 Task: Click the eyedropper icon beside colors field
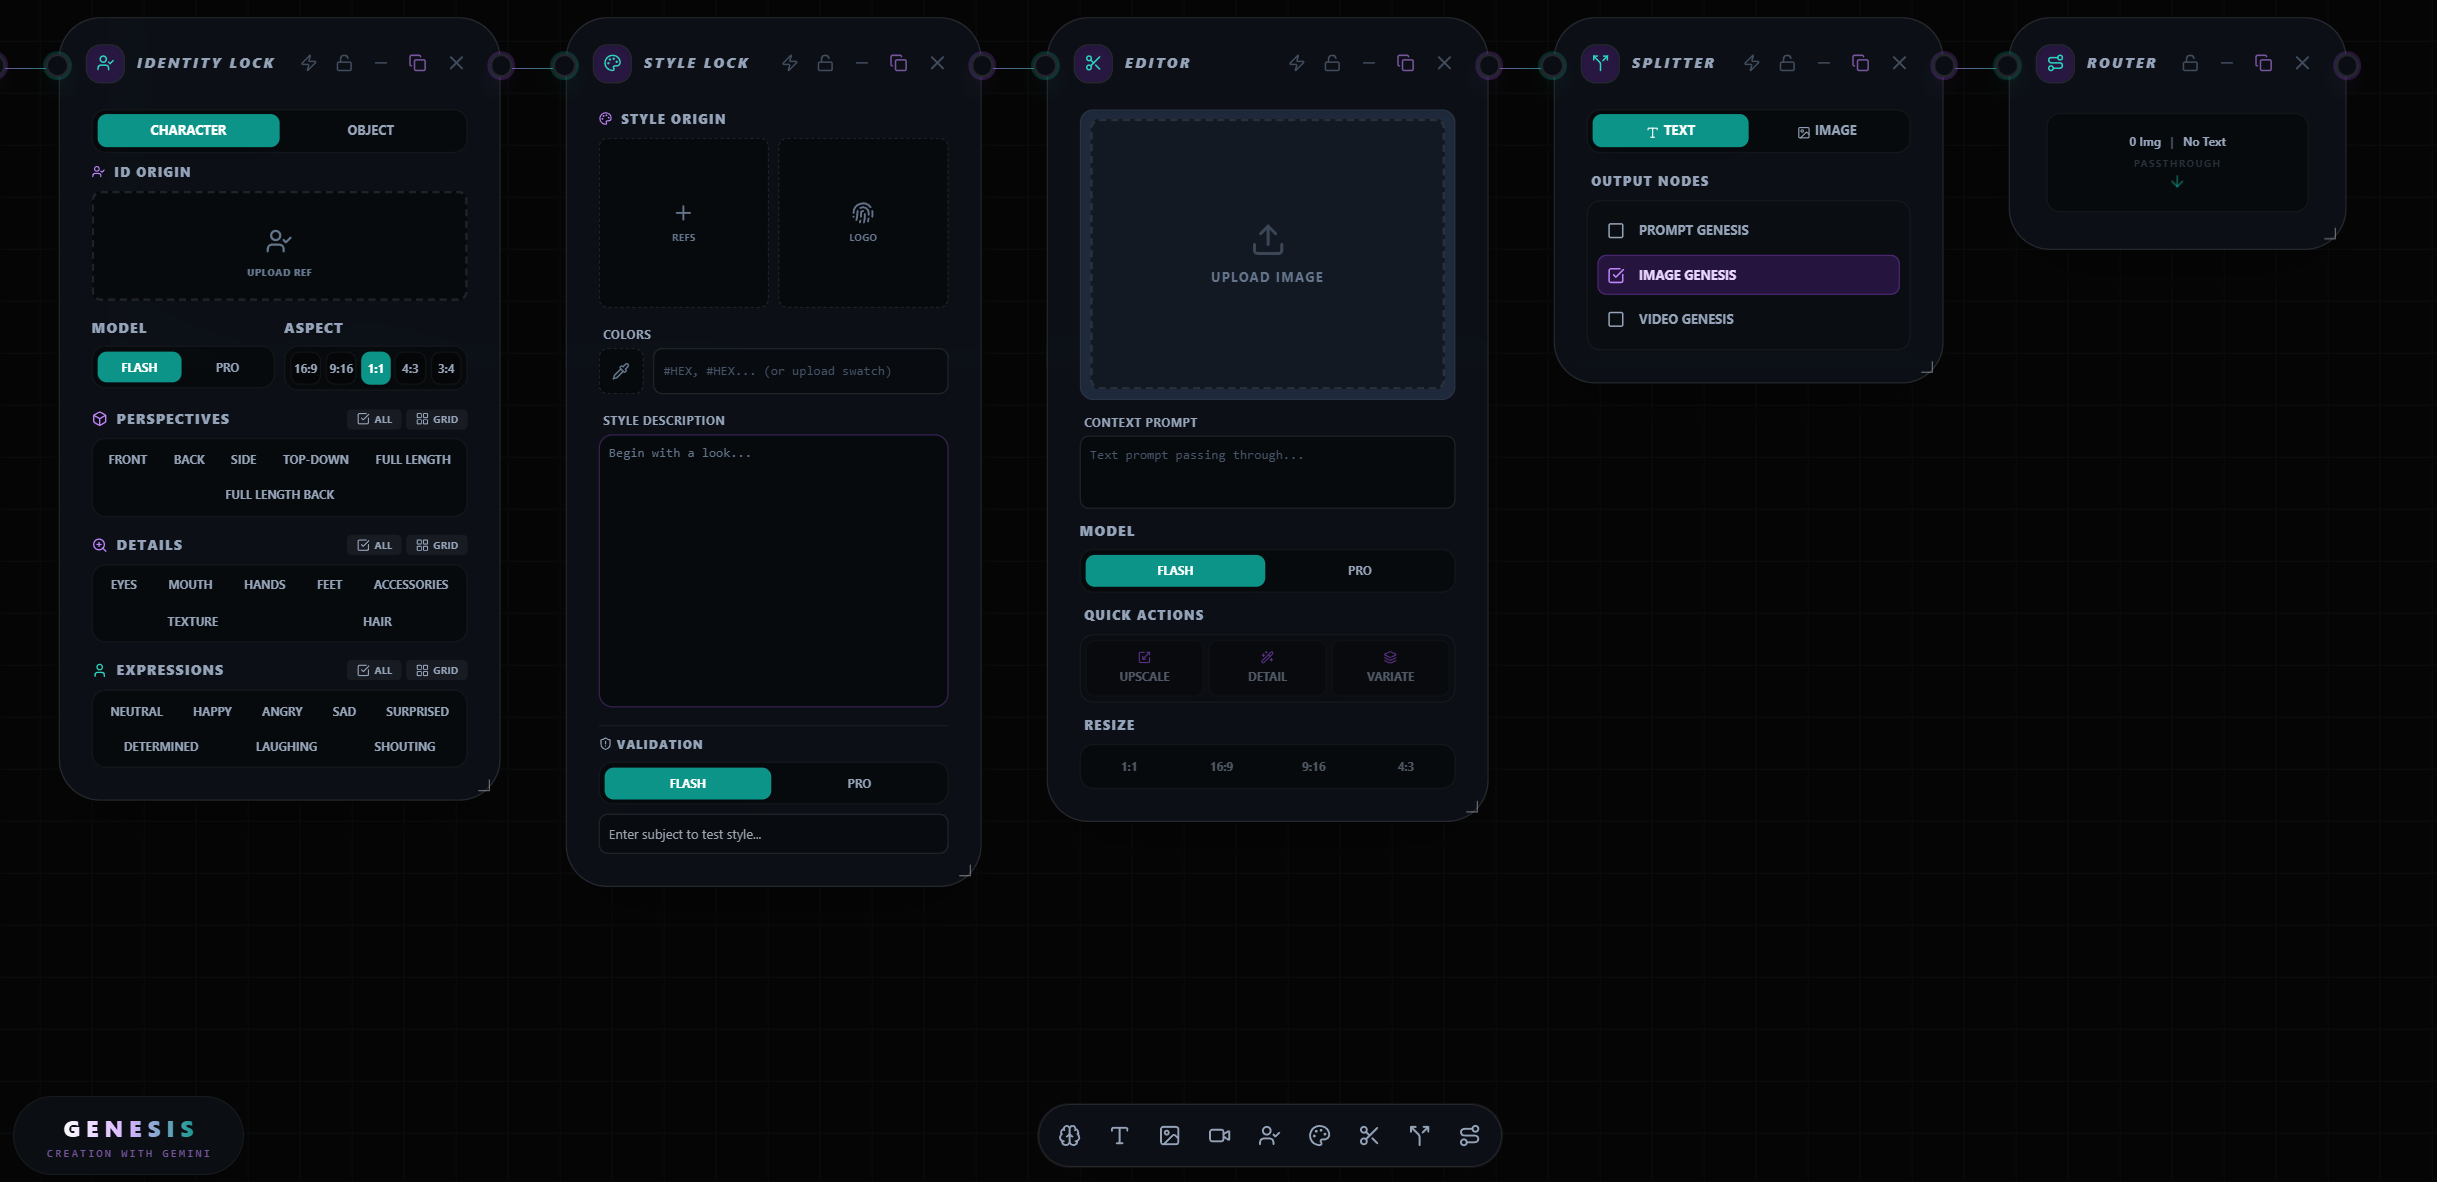tap(621, 371)
